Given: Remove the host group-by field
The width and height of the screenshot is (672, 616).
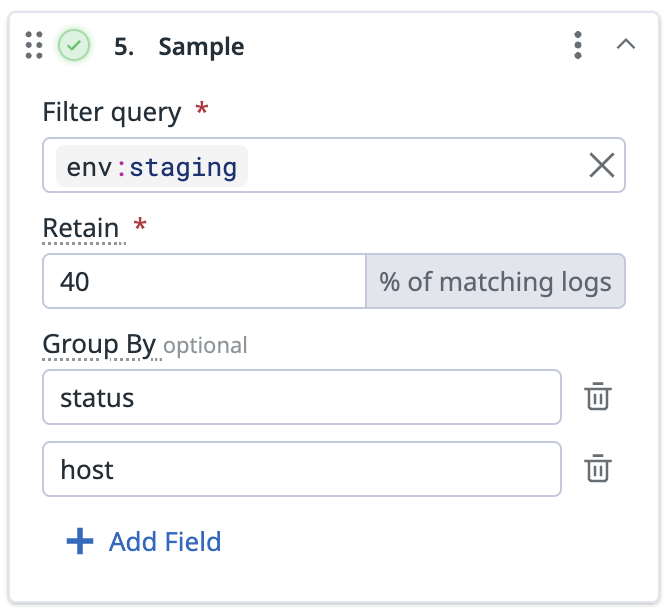Looking at the screenshot, I should (598, 469).
